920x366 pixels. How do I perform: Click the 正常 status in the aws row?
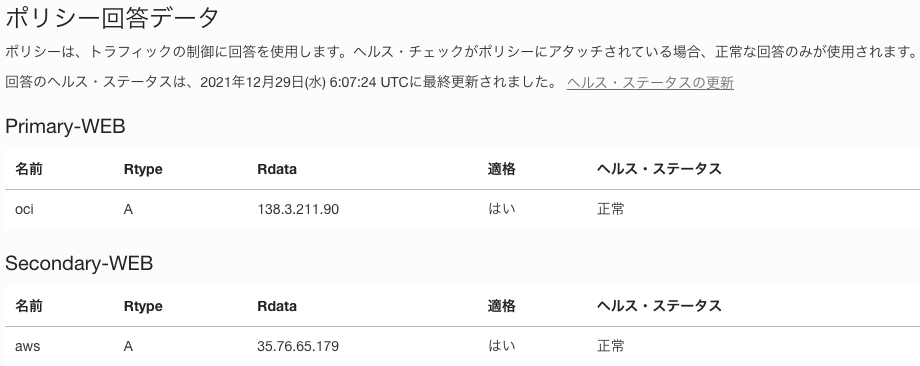pos(611,346)
